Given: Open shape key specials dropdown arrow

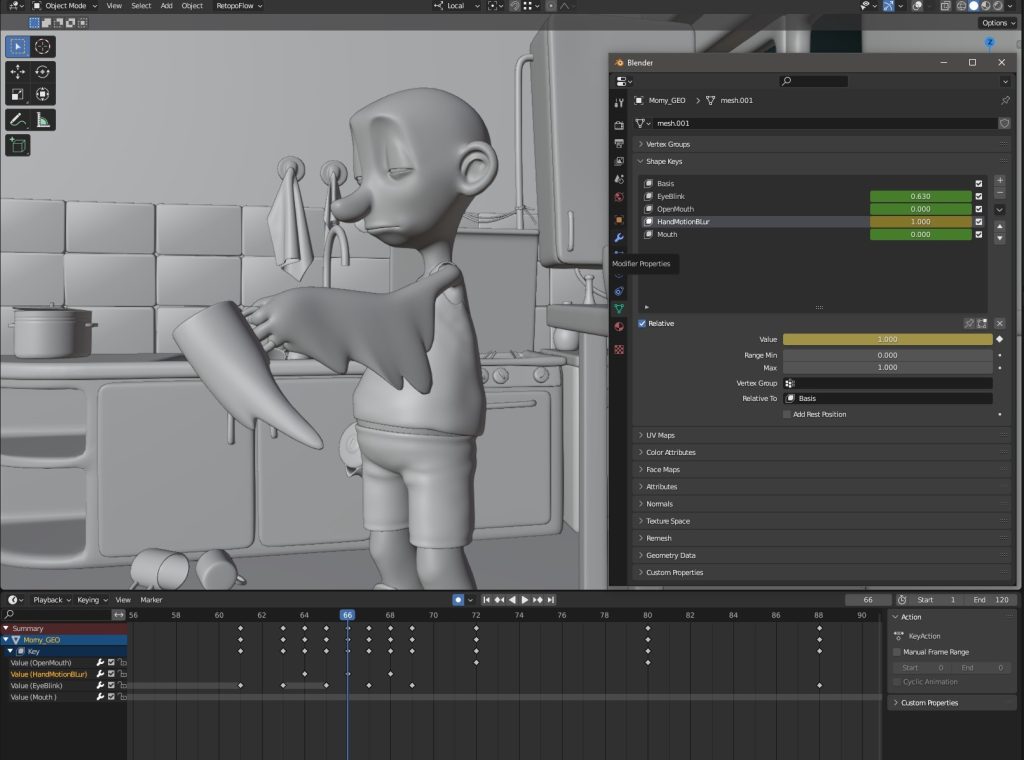Looking at the screenshot, I should [1000, 210].
